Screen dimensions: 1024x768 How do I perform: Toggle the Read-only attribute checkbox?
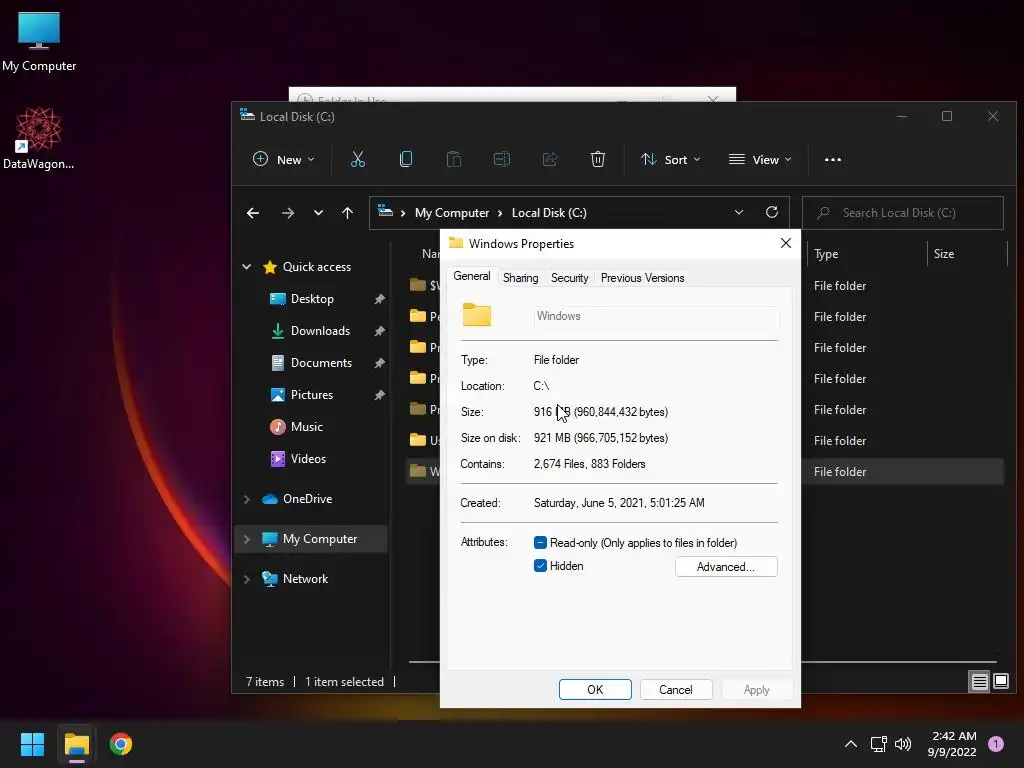pos(540,543)
